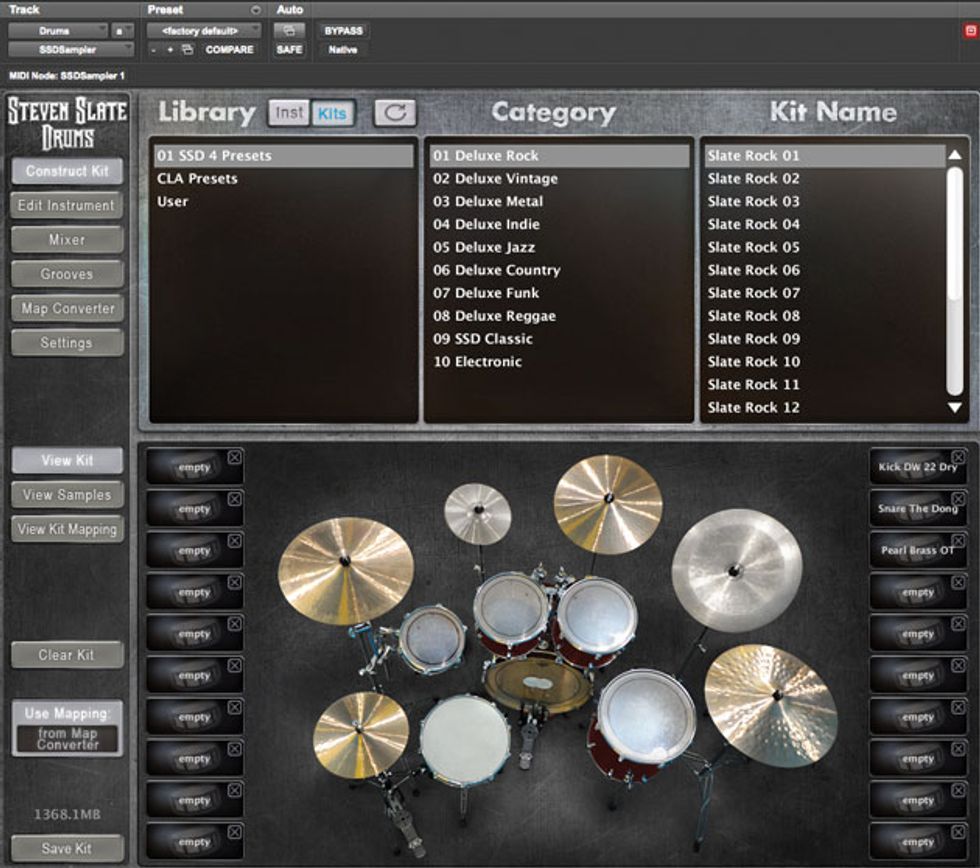Open the Settings page

coord(67,343)
